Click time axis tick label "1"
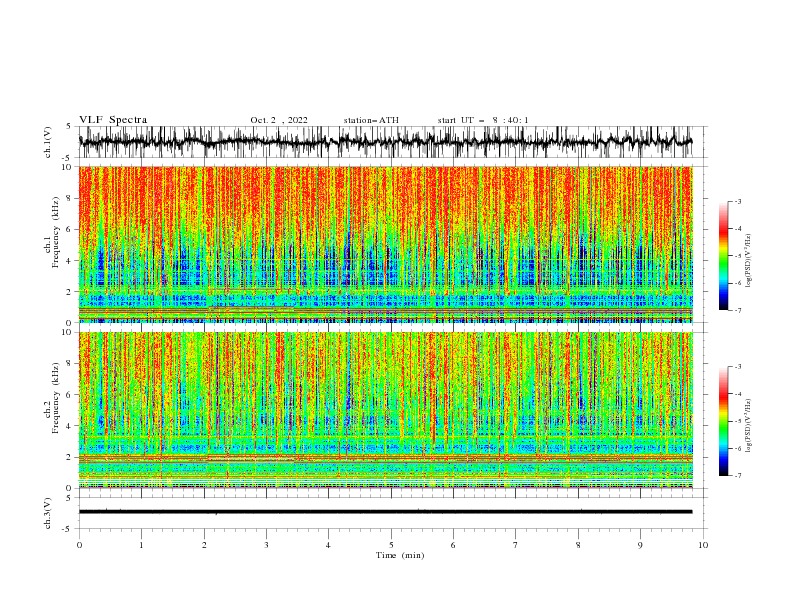The height and width of the screenshot is (612, 792). (141, 545)
